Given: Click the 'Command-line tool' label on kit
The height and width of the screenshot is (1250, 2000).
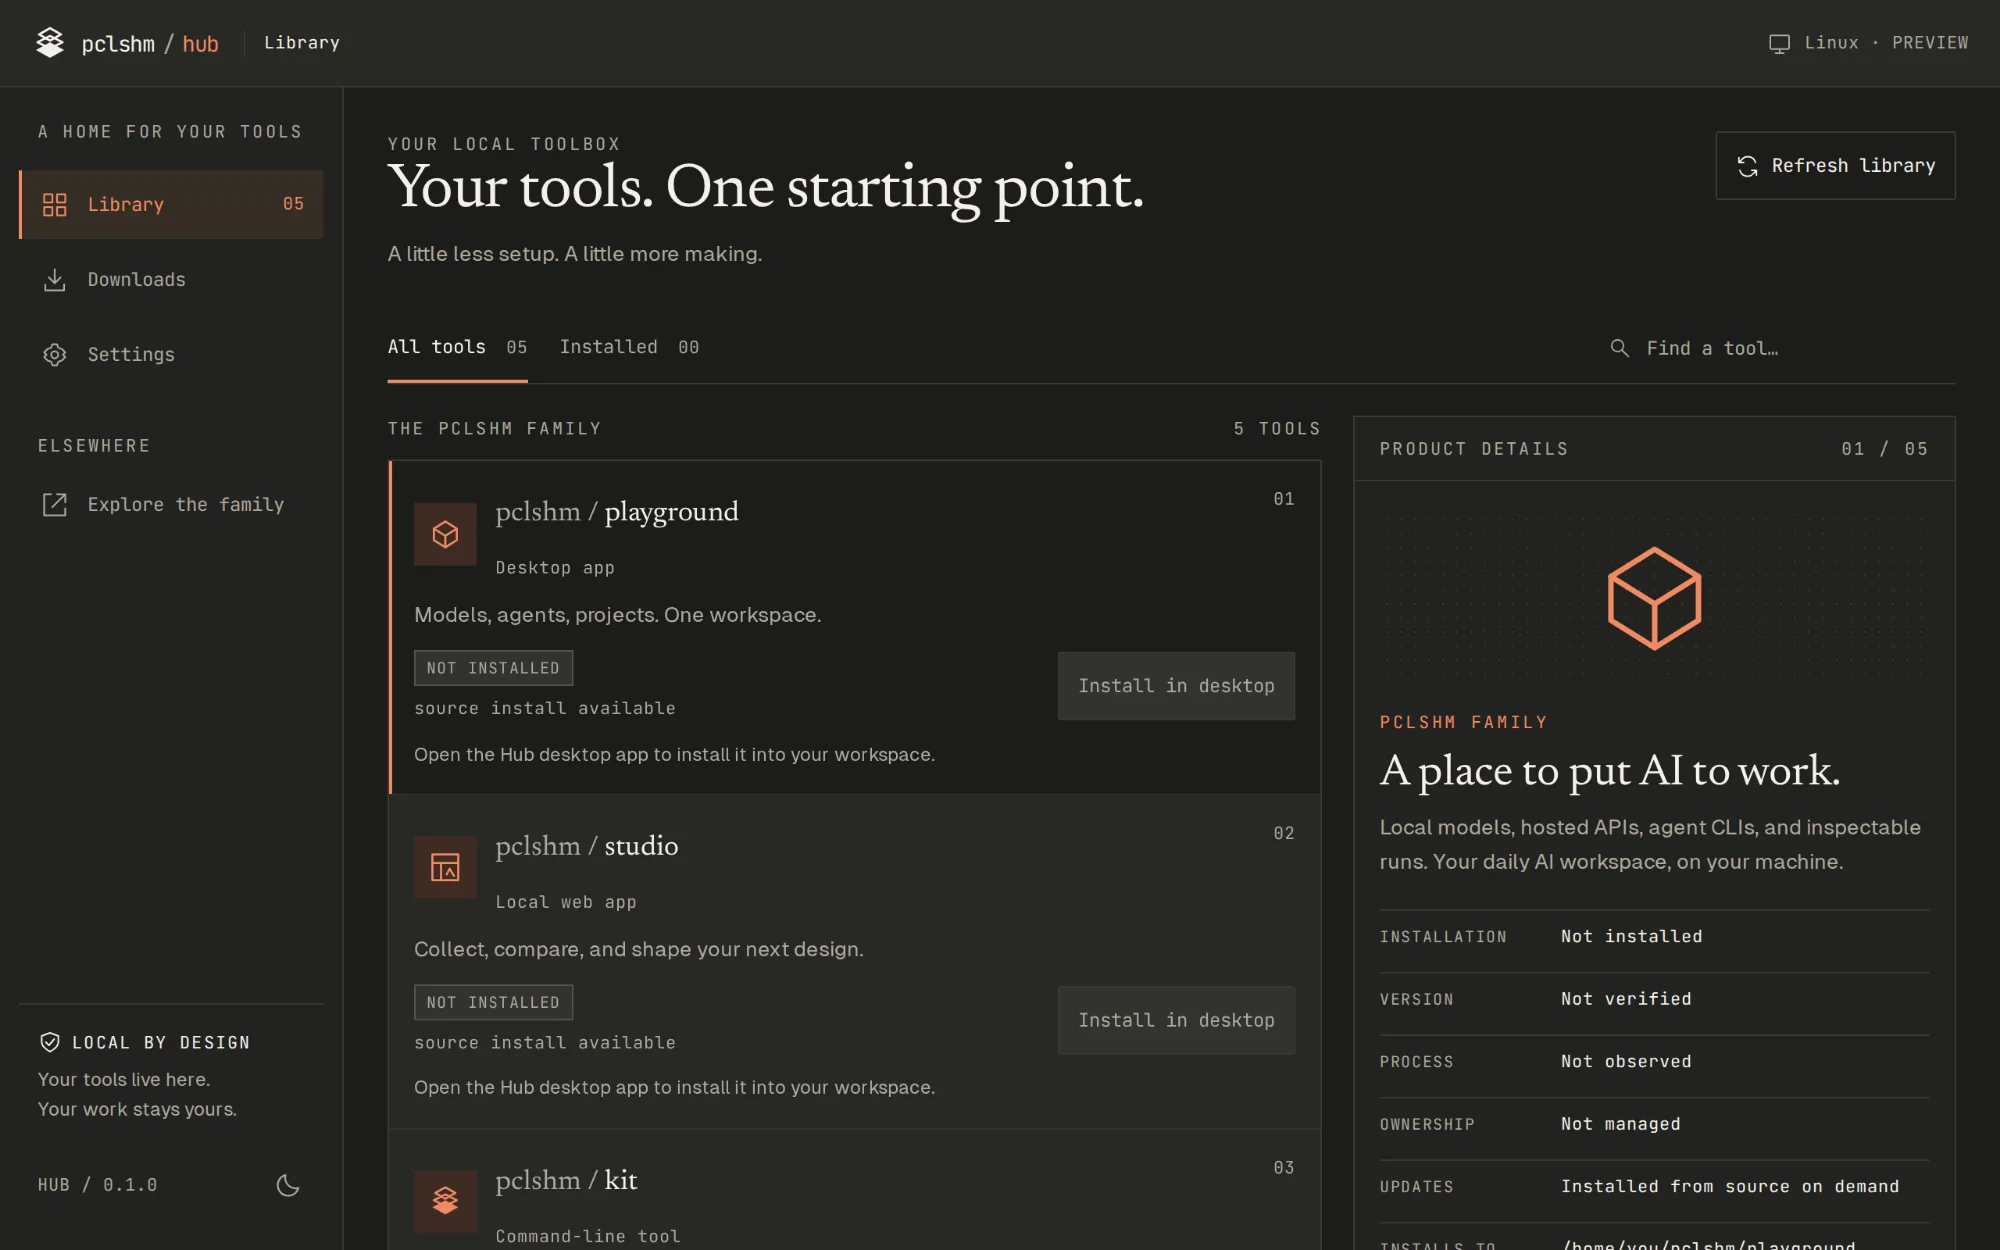Looking at the screenshot, I should point(588,1237).
